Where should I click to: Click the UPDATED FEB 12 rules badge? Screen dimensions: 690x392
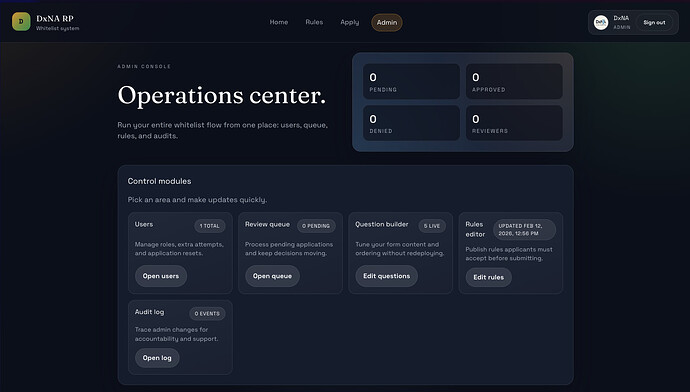coord(524,229)
